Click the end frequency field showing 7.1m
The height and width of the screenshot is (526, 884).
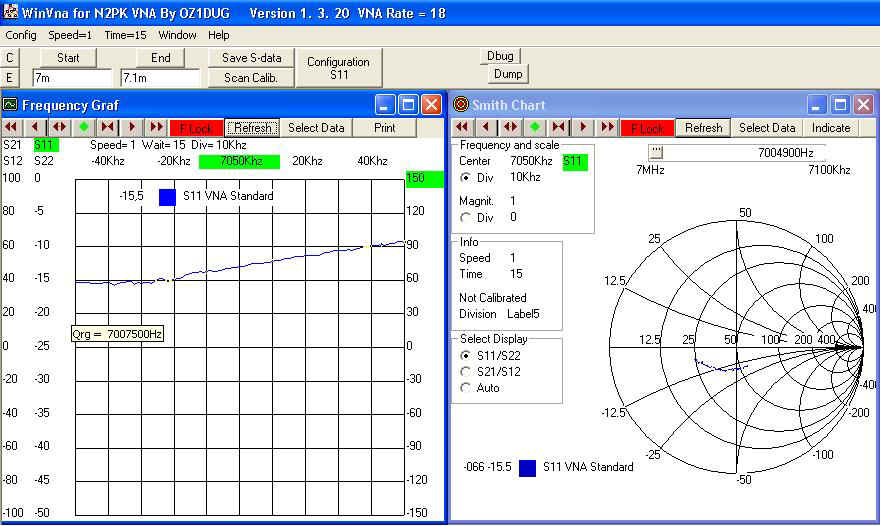point(161,78)
